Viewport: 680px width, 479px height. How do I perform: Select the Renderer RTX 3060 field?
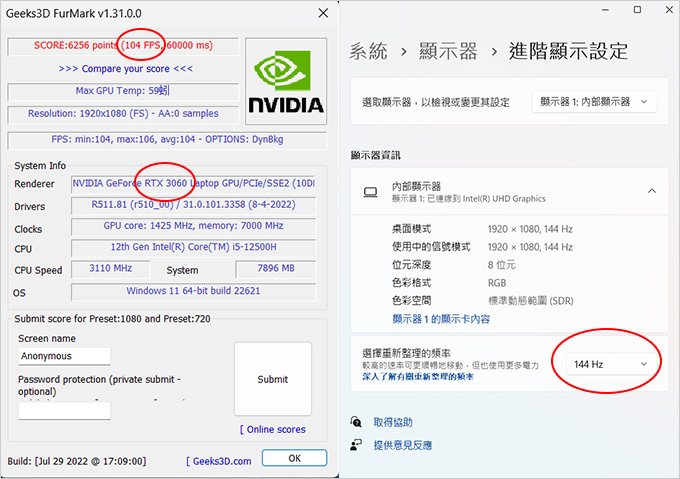click(193, 183)
